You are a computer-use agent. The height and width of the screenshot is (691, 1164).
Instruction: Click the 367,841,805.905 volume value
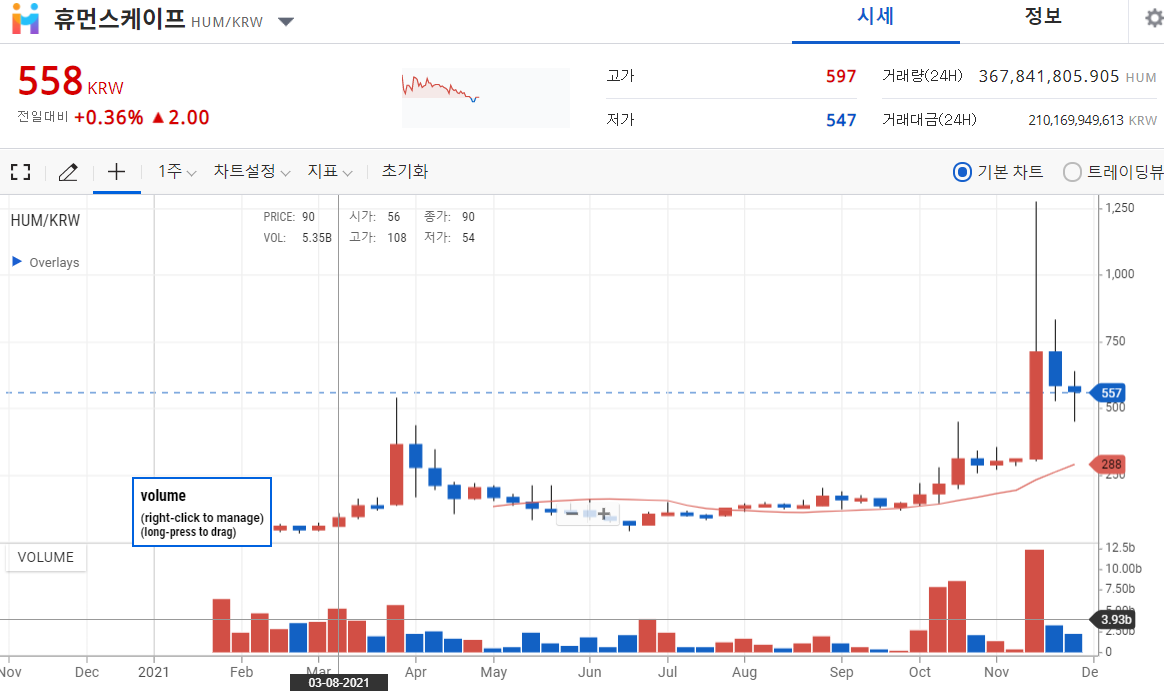pyautogui.click(x=1048, y=76)
